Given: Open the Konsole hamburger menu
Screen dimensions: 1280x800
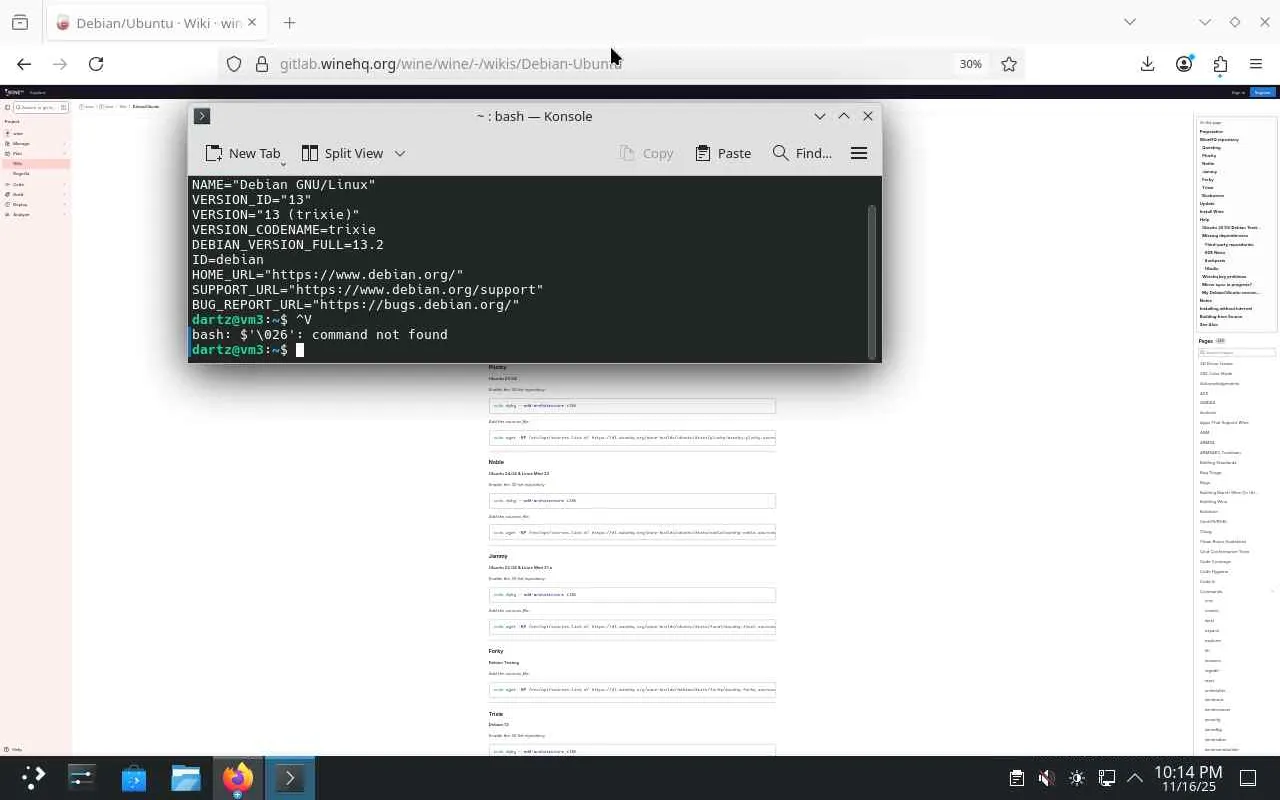Looking at the screenshot, I should tap(858, 153).
